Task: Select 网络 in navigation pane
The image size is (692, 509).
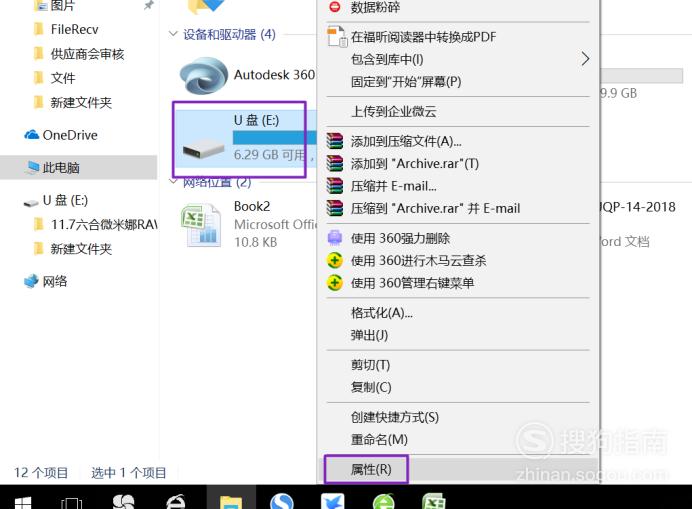Action: coord(55,281)
